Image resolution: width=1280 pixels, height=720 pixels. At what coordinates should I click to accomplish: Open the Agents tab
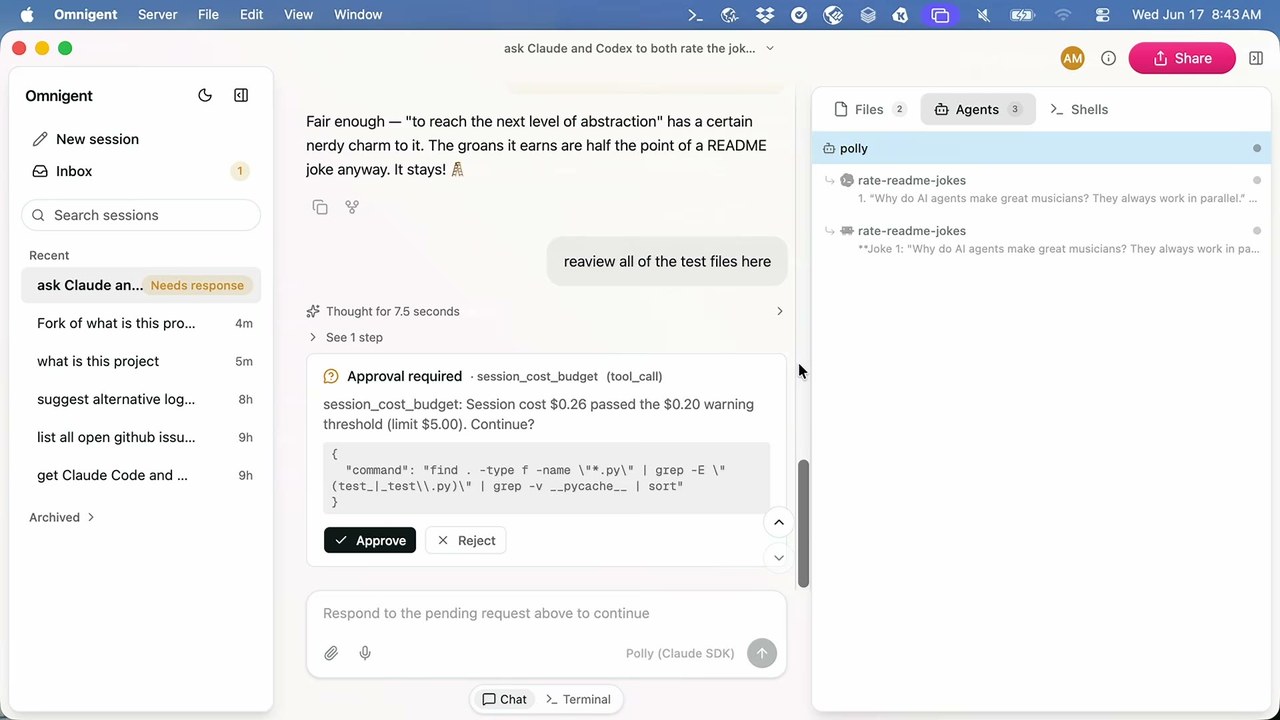pos(977,109)
